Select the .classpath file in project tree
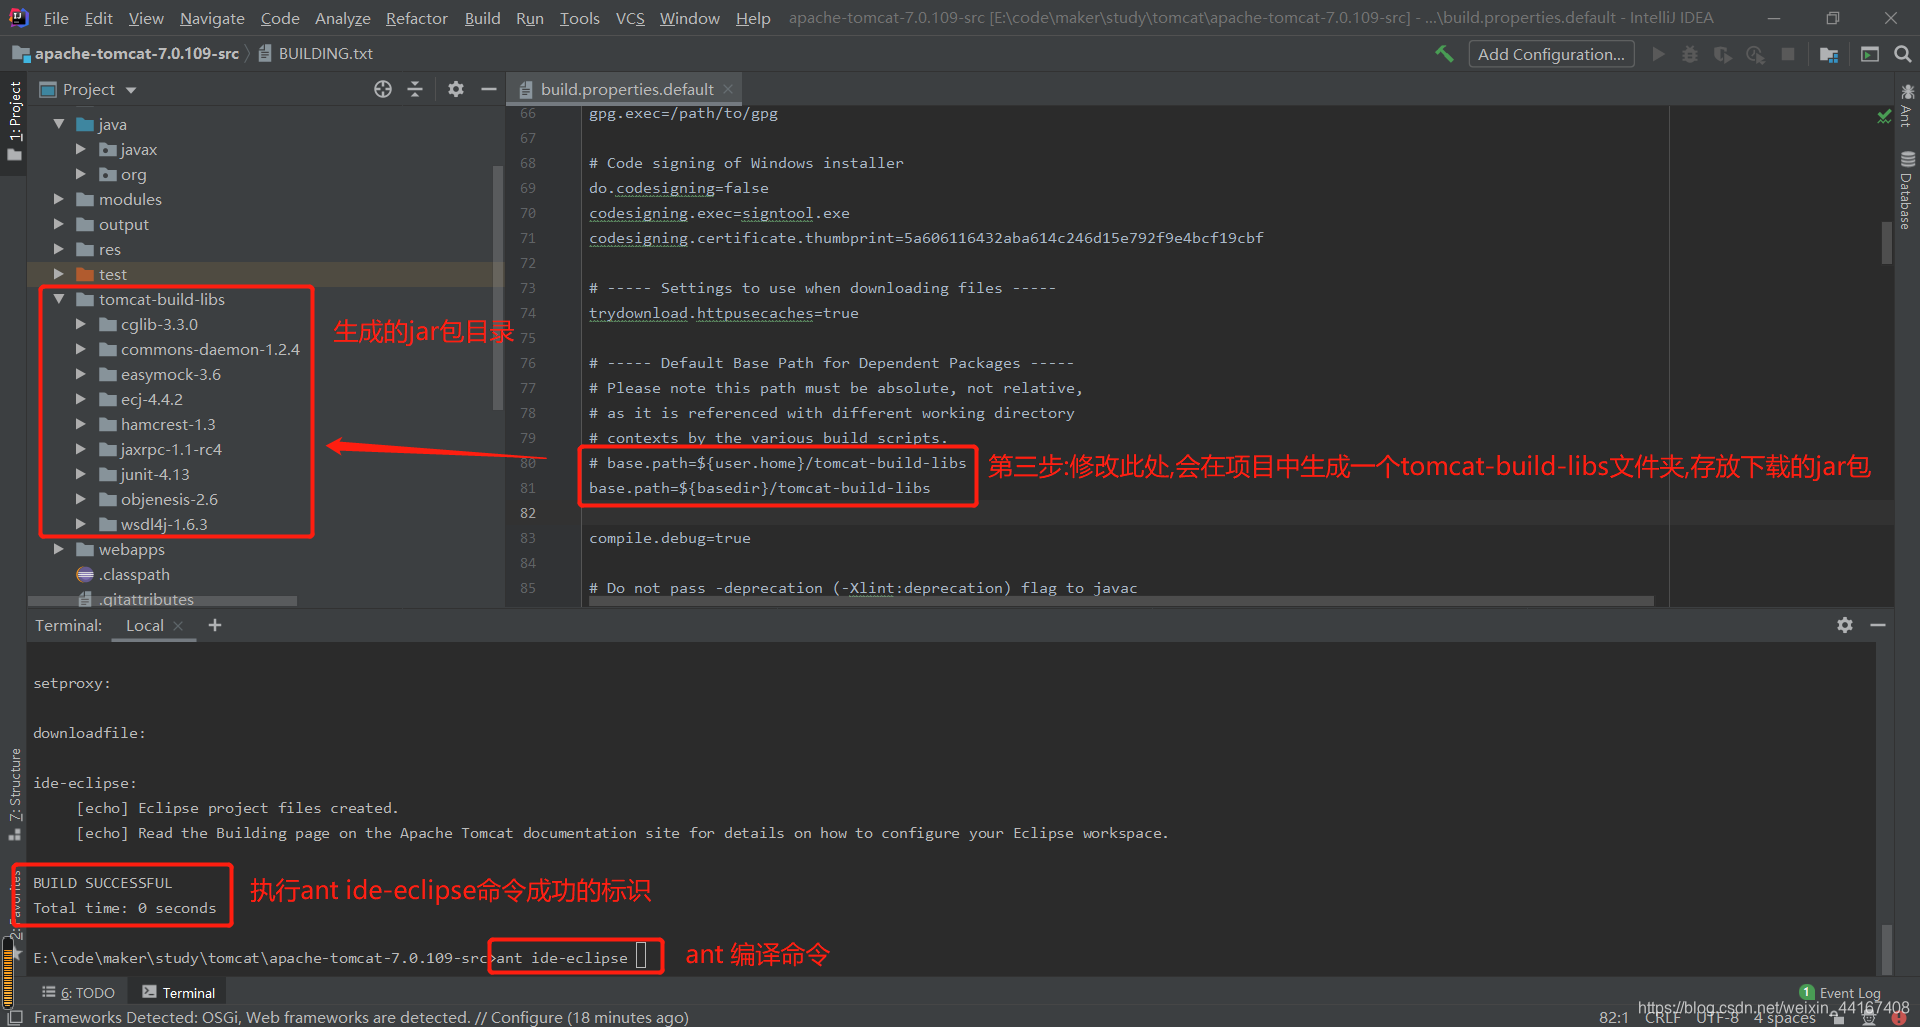Viewport: 1920px width, 1027px height. [134, 574]
